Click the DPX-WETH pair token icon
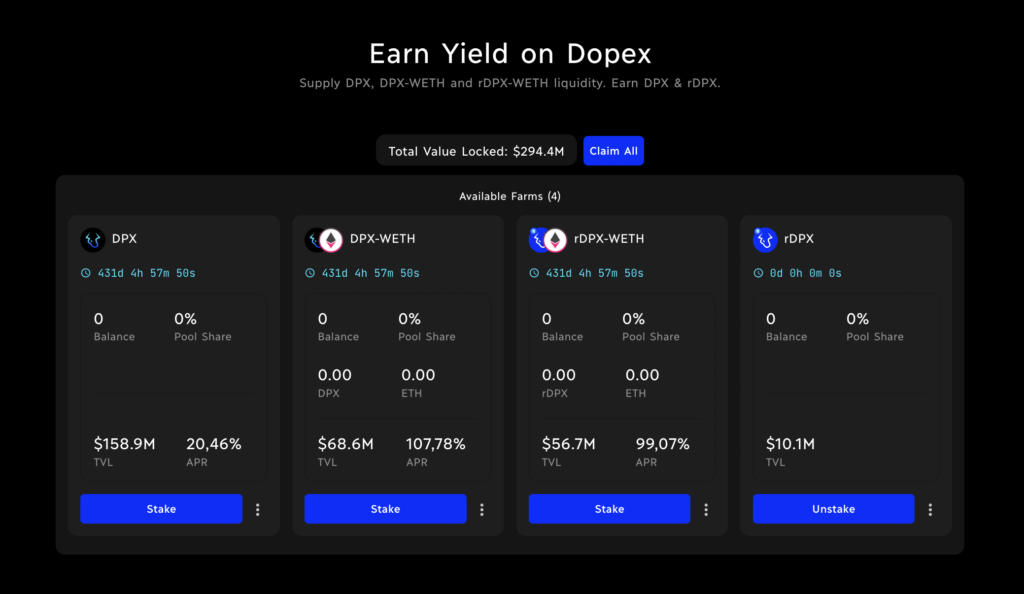Screen dimensions: 1024x594 323,240
